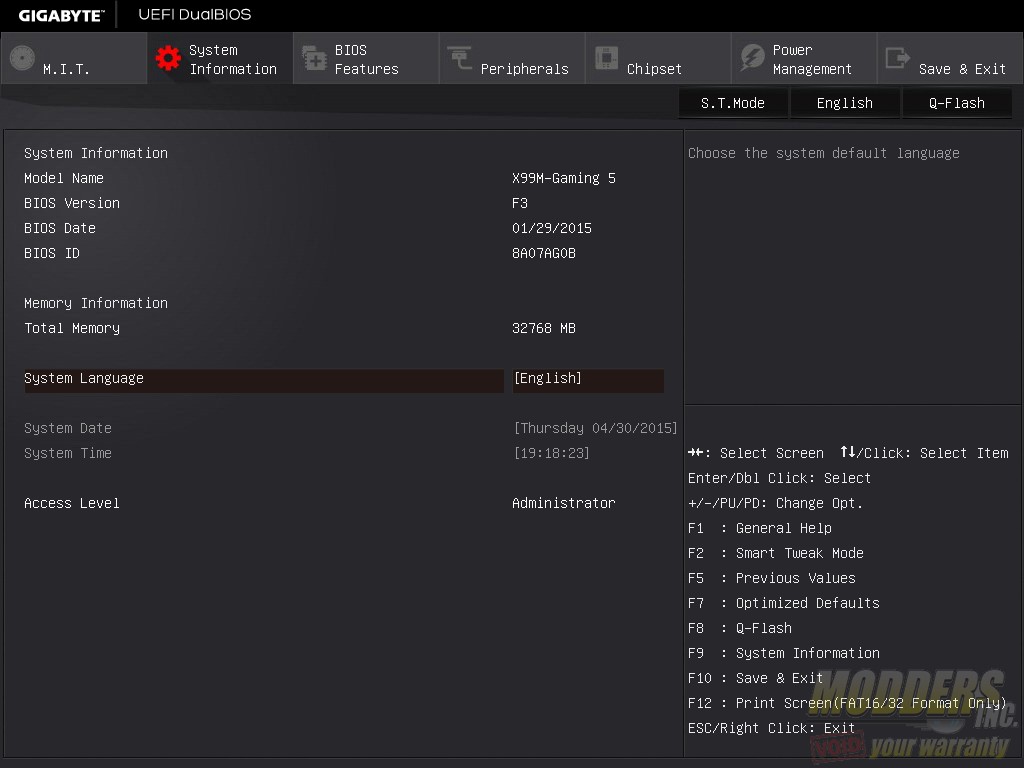
Task: Go to the Peripherals tab
Action: pyautogui.click(x=512, y=59)
